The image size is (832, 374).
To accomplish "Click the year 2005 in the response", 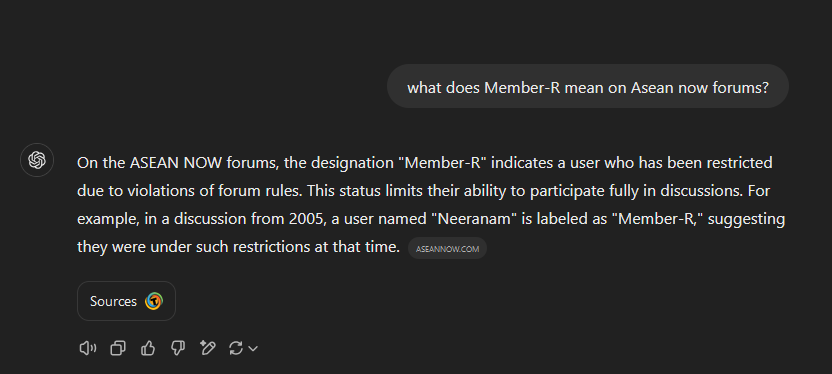I will (x=306, y=219).
